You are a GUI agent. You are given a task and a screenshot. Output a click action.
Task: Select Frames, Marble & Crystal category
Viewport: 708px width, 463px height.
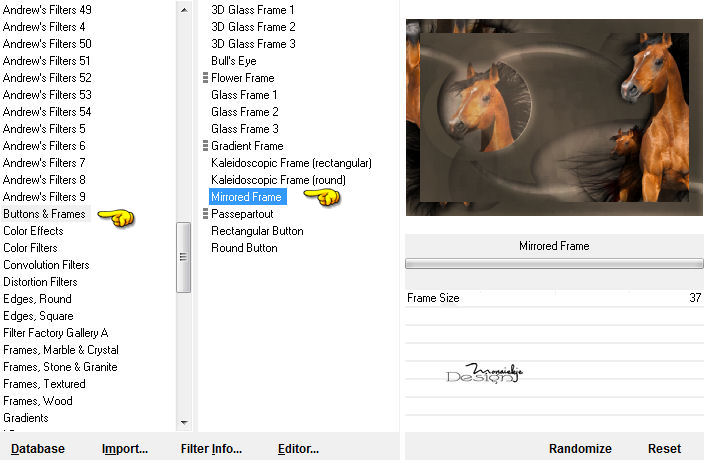click(x=61, y=350)
